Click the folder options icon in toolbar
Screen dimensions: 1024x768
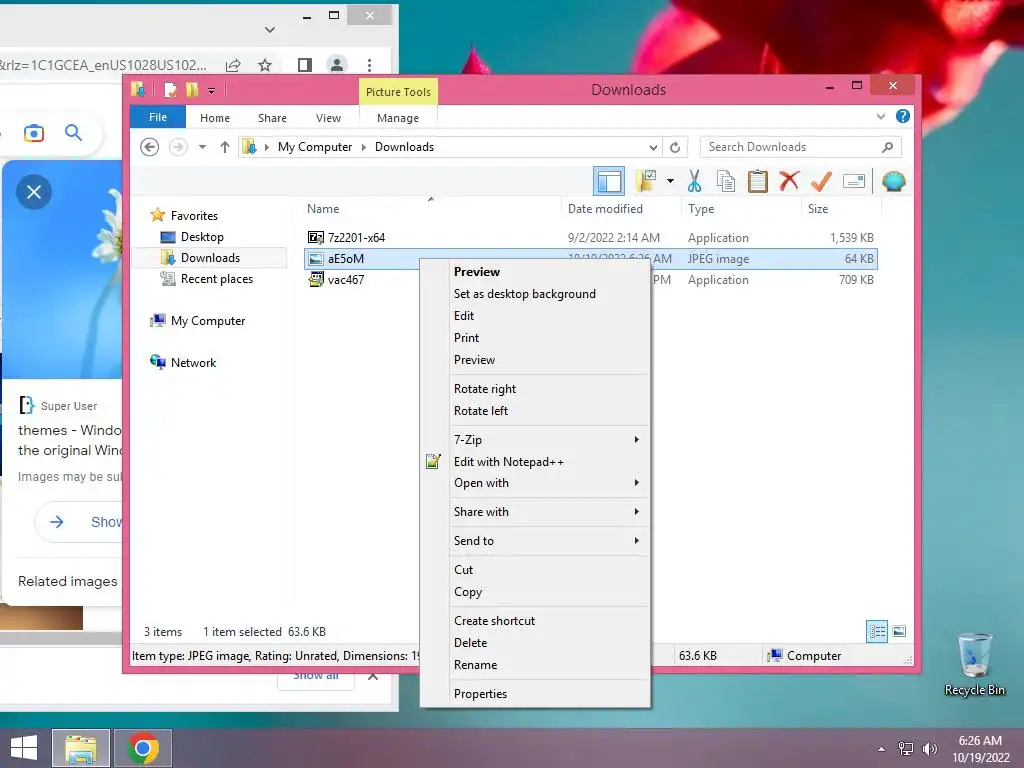click(647, 181)
